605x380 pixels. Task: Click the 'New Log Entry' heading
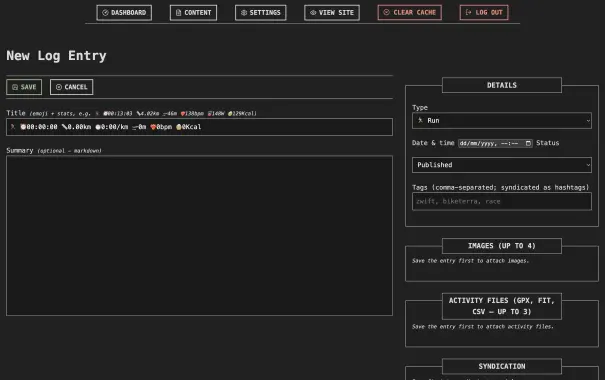pos(56,56)
